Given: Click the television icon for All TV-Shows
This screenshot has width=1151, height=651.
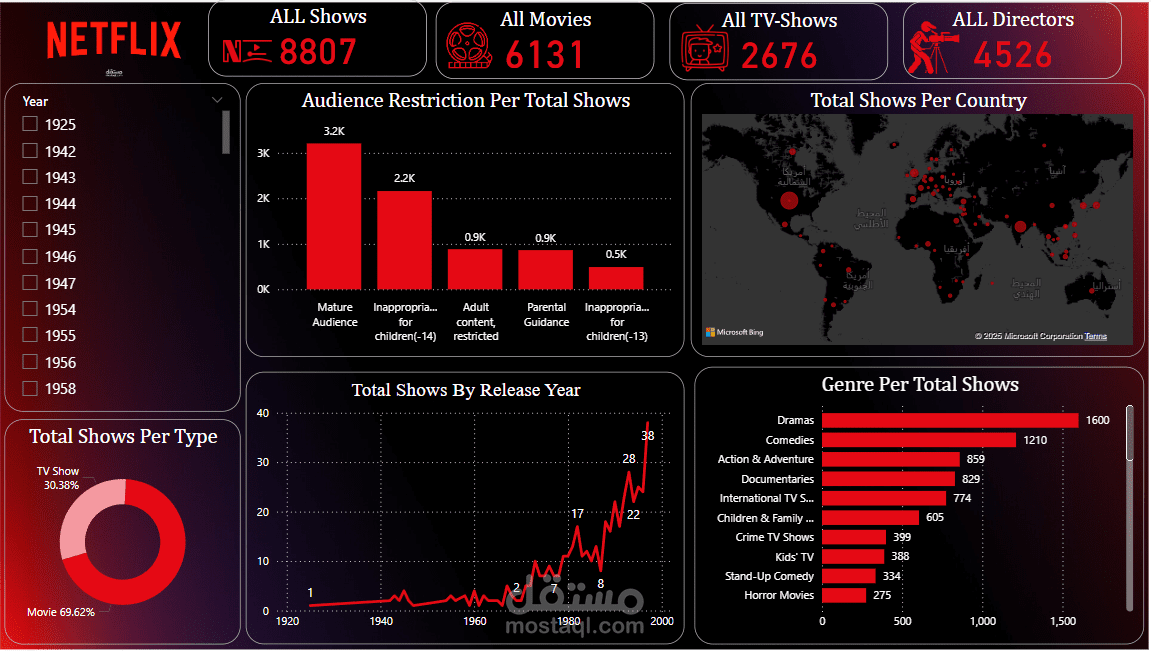Looking at the screenshot, I should [x=705, y=48].
